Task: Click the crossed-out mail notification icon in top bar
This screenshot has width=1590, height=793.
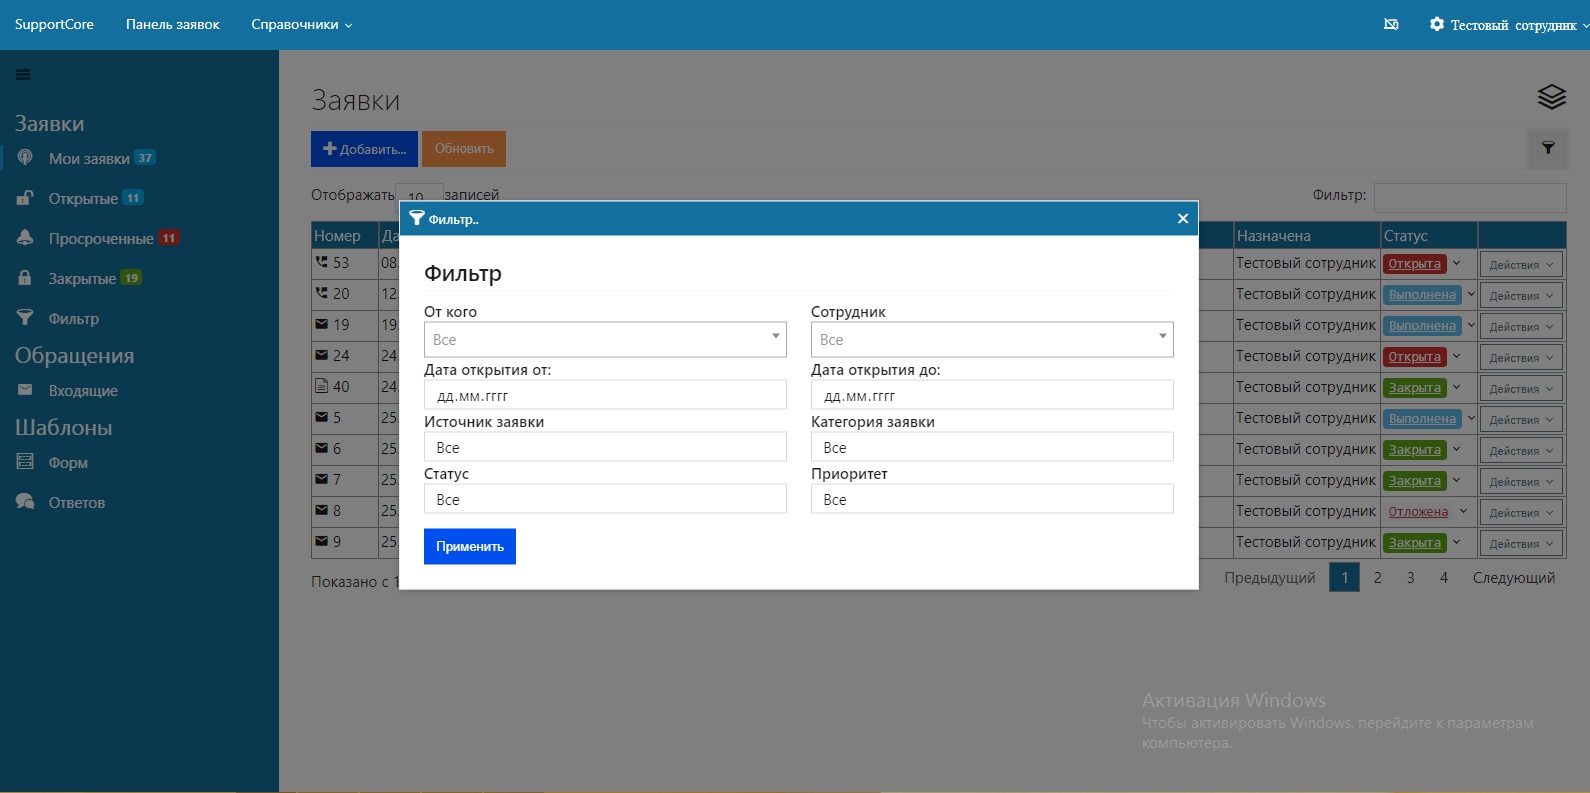Action: pyautogui.click(x=1391, y=24)
